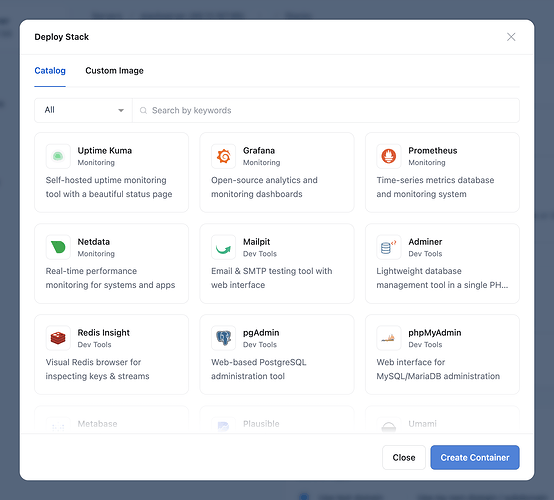Click 'Web-based PostgreSQL' description text
This screenshot has width=554, height=500.
pyautogui.click(x=259, y=362)
